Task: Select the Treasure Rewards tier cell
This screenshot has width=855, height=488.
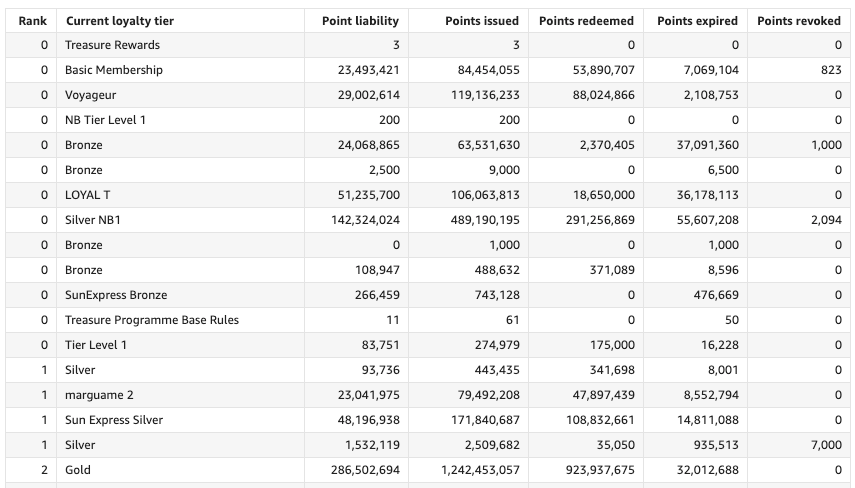Action: tap(112, 45)
